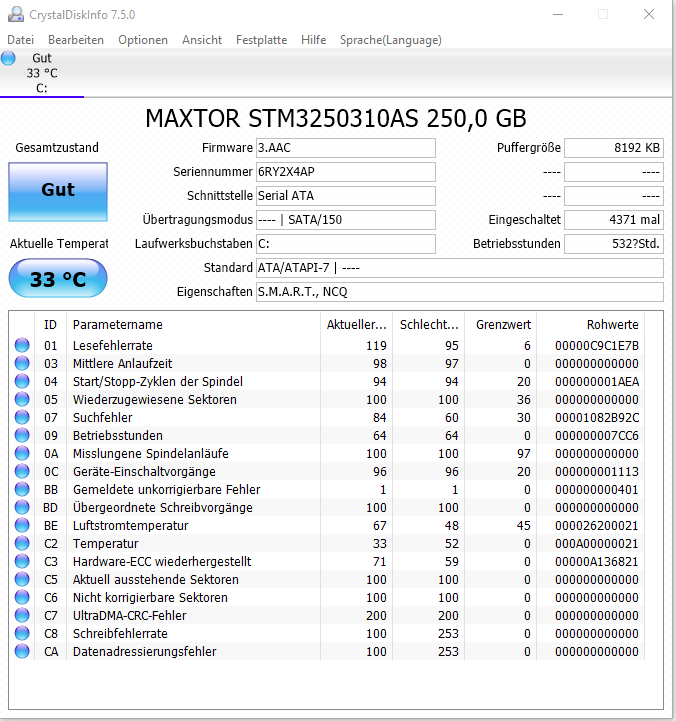The image size is (676, 721).
Task: Click status orb for ID 09 Betriebsstunden row
Action: coord(22,435)
